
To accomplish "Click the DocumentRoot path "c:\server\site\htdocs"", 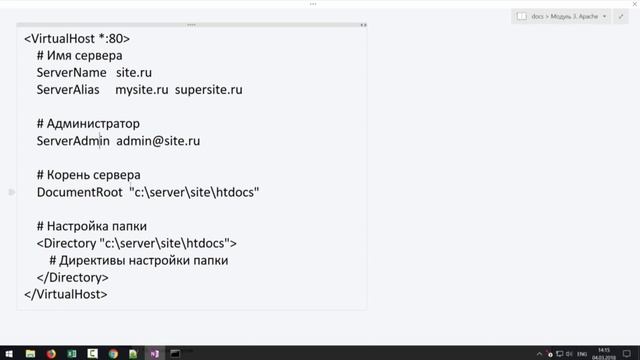I will click(194, 192).
